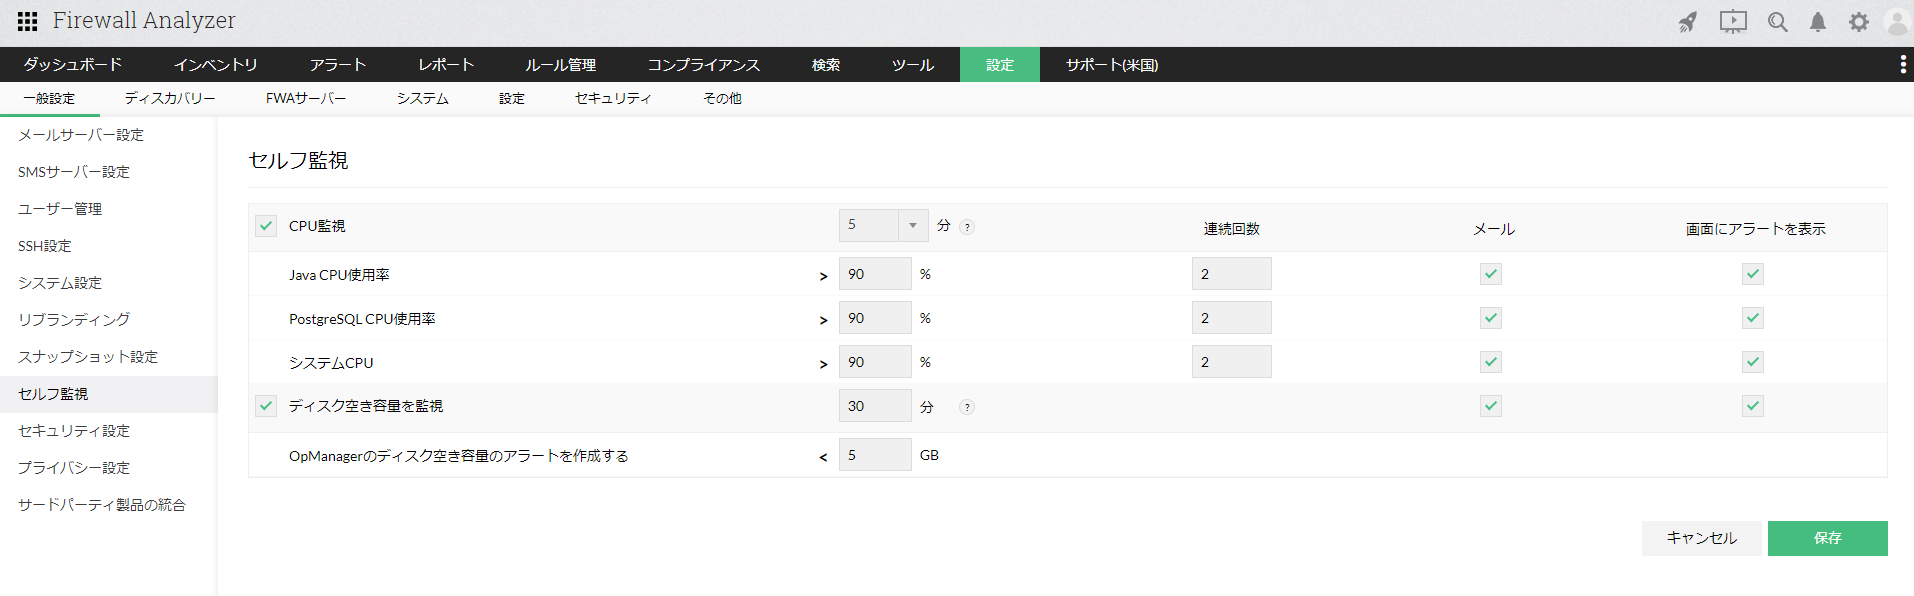Screen dimensions: 1914x596
Task: Click the presentation screen icon
Action: click(1733, 22)
